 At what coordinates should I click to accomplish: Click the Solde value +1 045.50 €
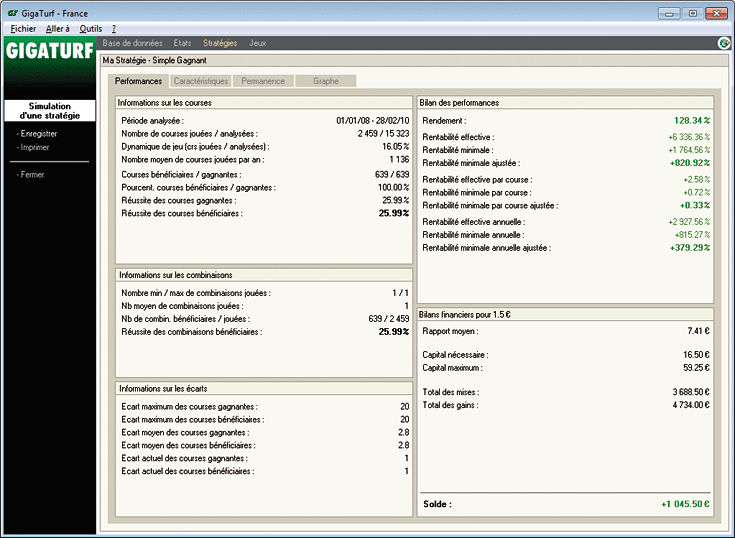pyautogui.click(x=685, y=504)
